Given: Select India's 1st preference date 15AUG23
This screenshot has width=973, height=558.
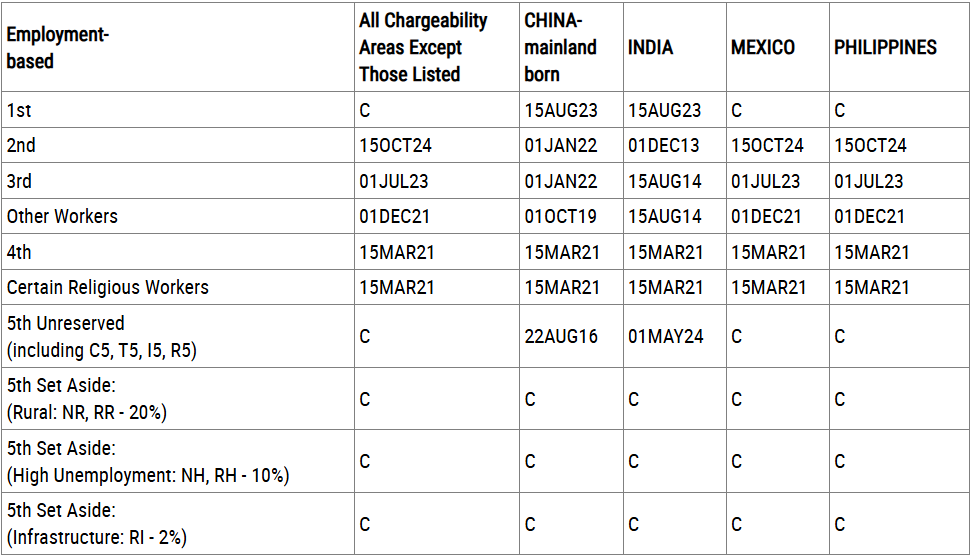Looking at the screenshot, I should pos(664,111).
